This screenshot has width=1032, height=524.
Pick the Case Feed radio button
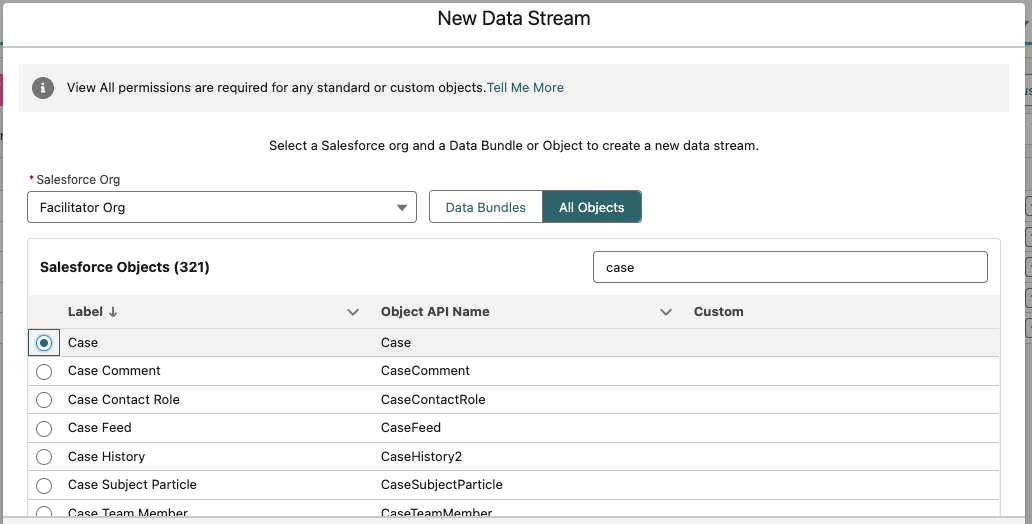point(44,428)
